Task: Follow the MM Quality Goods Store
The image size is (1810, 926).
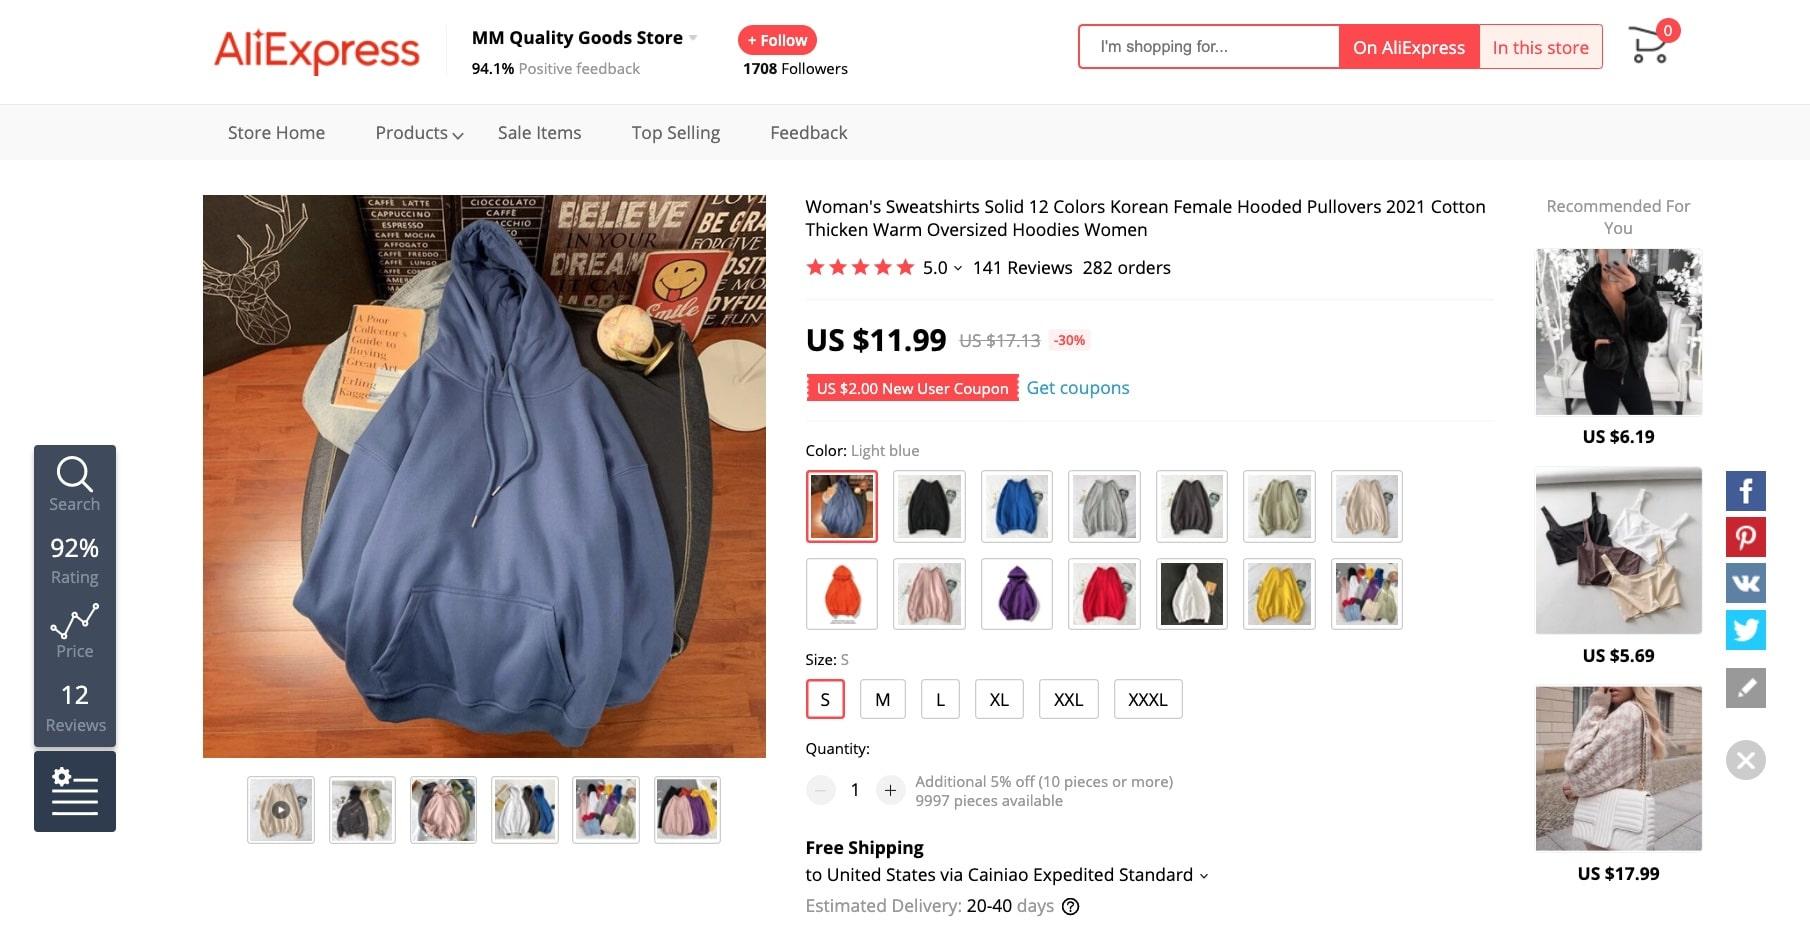Action: (x=777, y=40)
